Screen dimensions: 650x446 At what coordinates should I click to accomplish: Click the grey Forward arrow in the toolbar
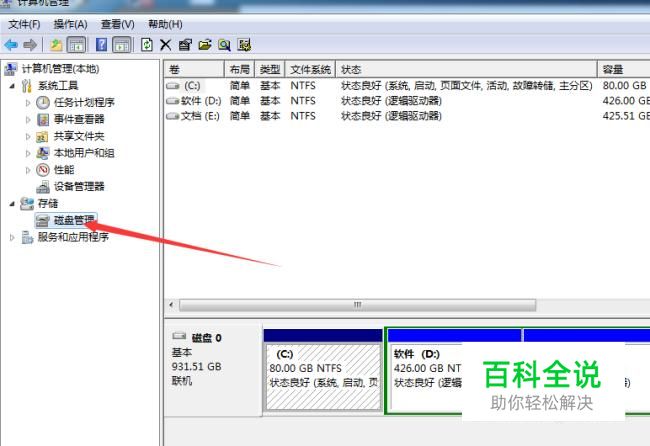click(30, 45)
